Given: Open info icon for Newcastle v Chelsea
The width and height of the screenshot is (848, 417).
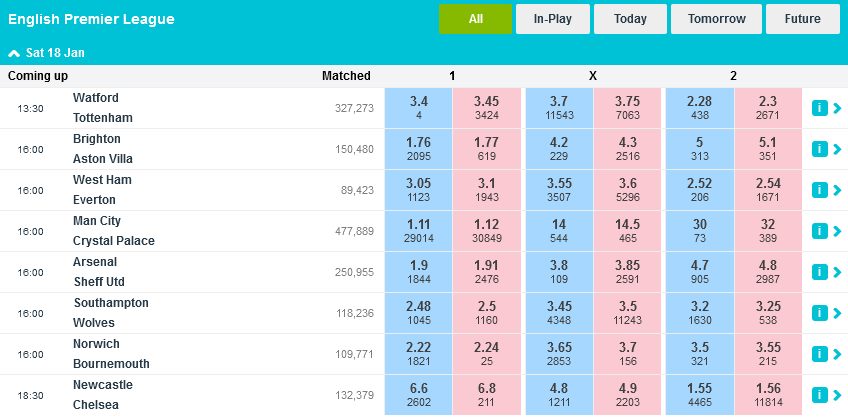Looking at the screenshot, I should click(x=819, y=395).
